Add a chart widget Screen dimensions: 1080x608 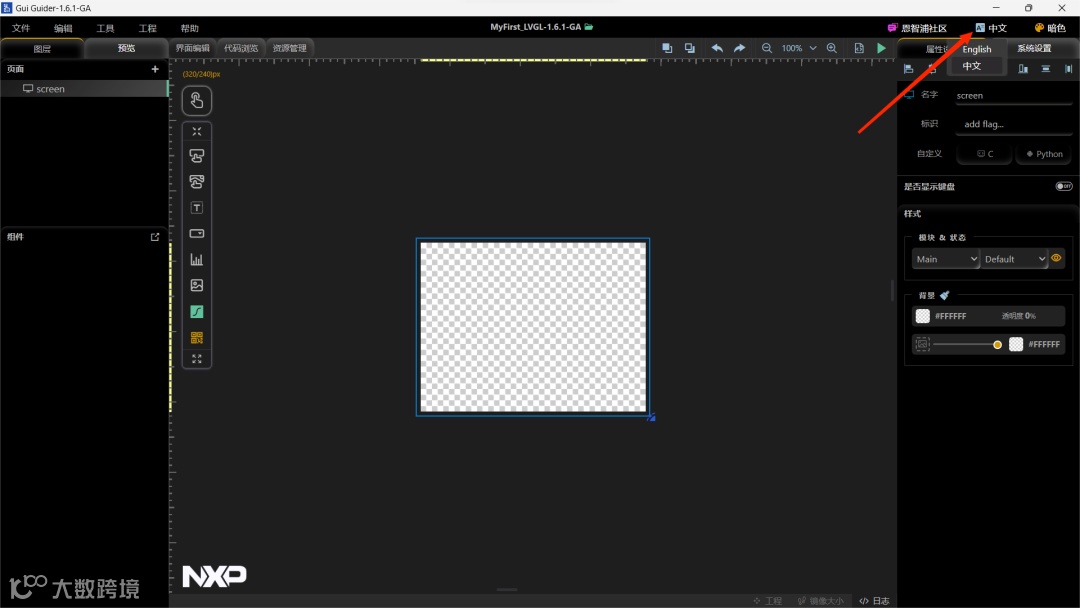tap(197, 260)
